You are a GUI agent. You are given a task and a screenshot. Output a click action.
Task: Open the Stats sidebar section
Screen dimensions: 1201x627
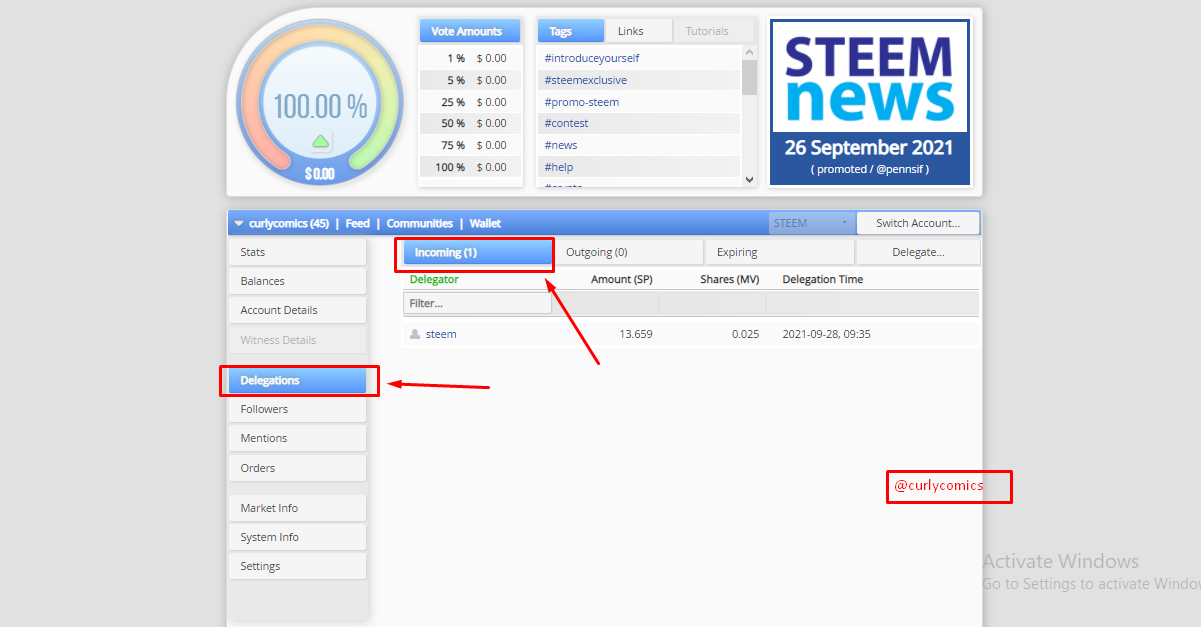click(297, 252)
